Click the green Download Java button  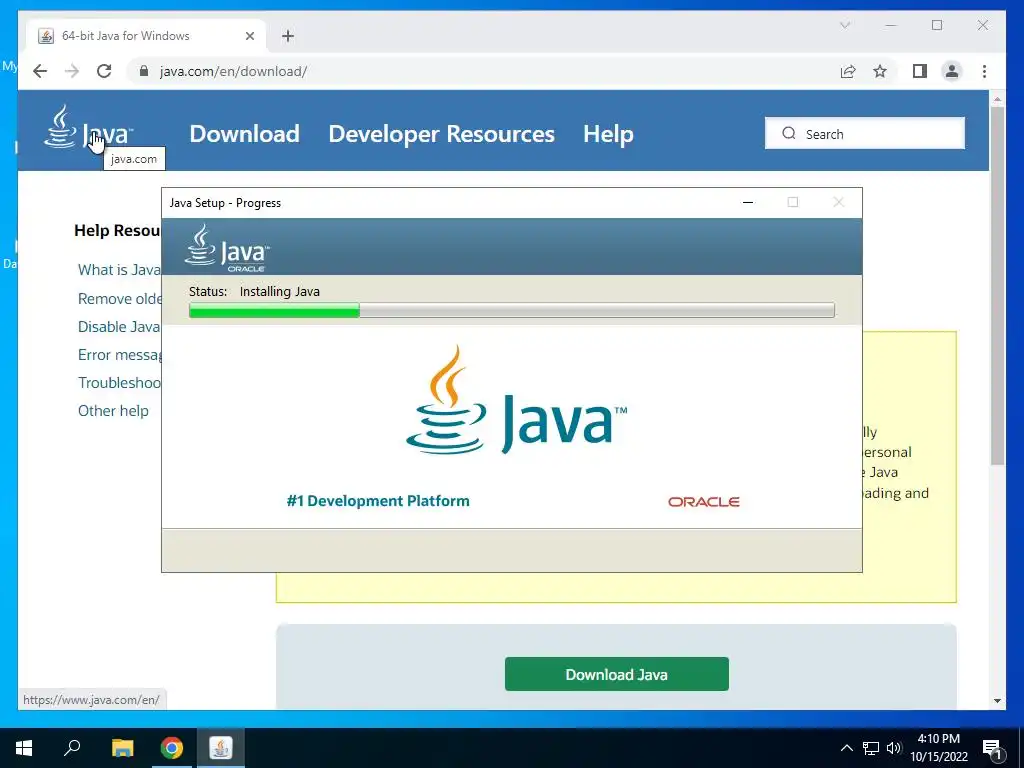[616, 674]
